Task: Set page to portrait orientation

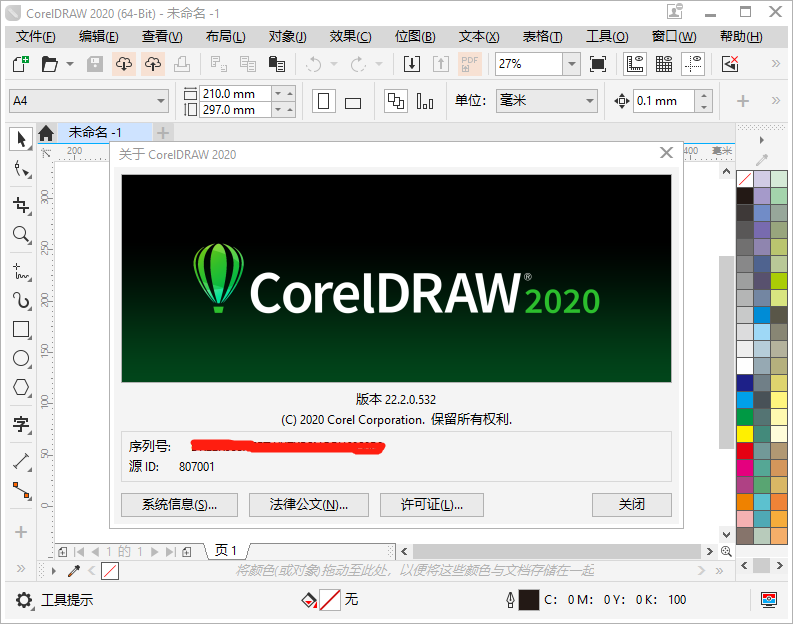Action: pos(324,101)
